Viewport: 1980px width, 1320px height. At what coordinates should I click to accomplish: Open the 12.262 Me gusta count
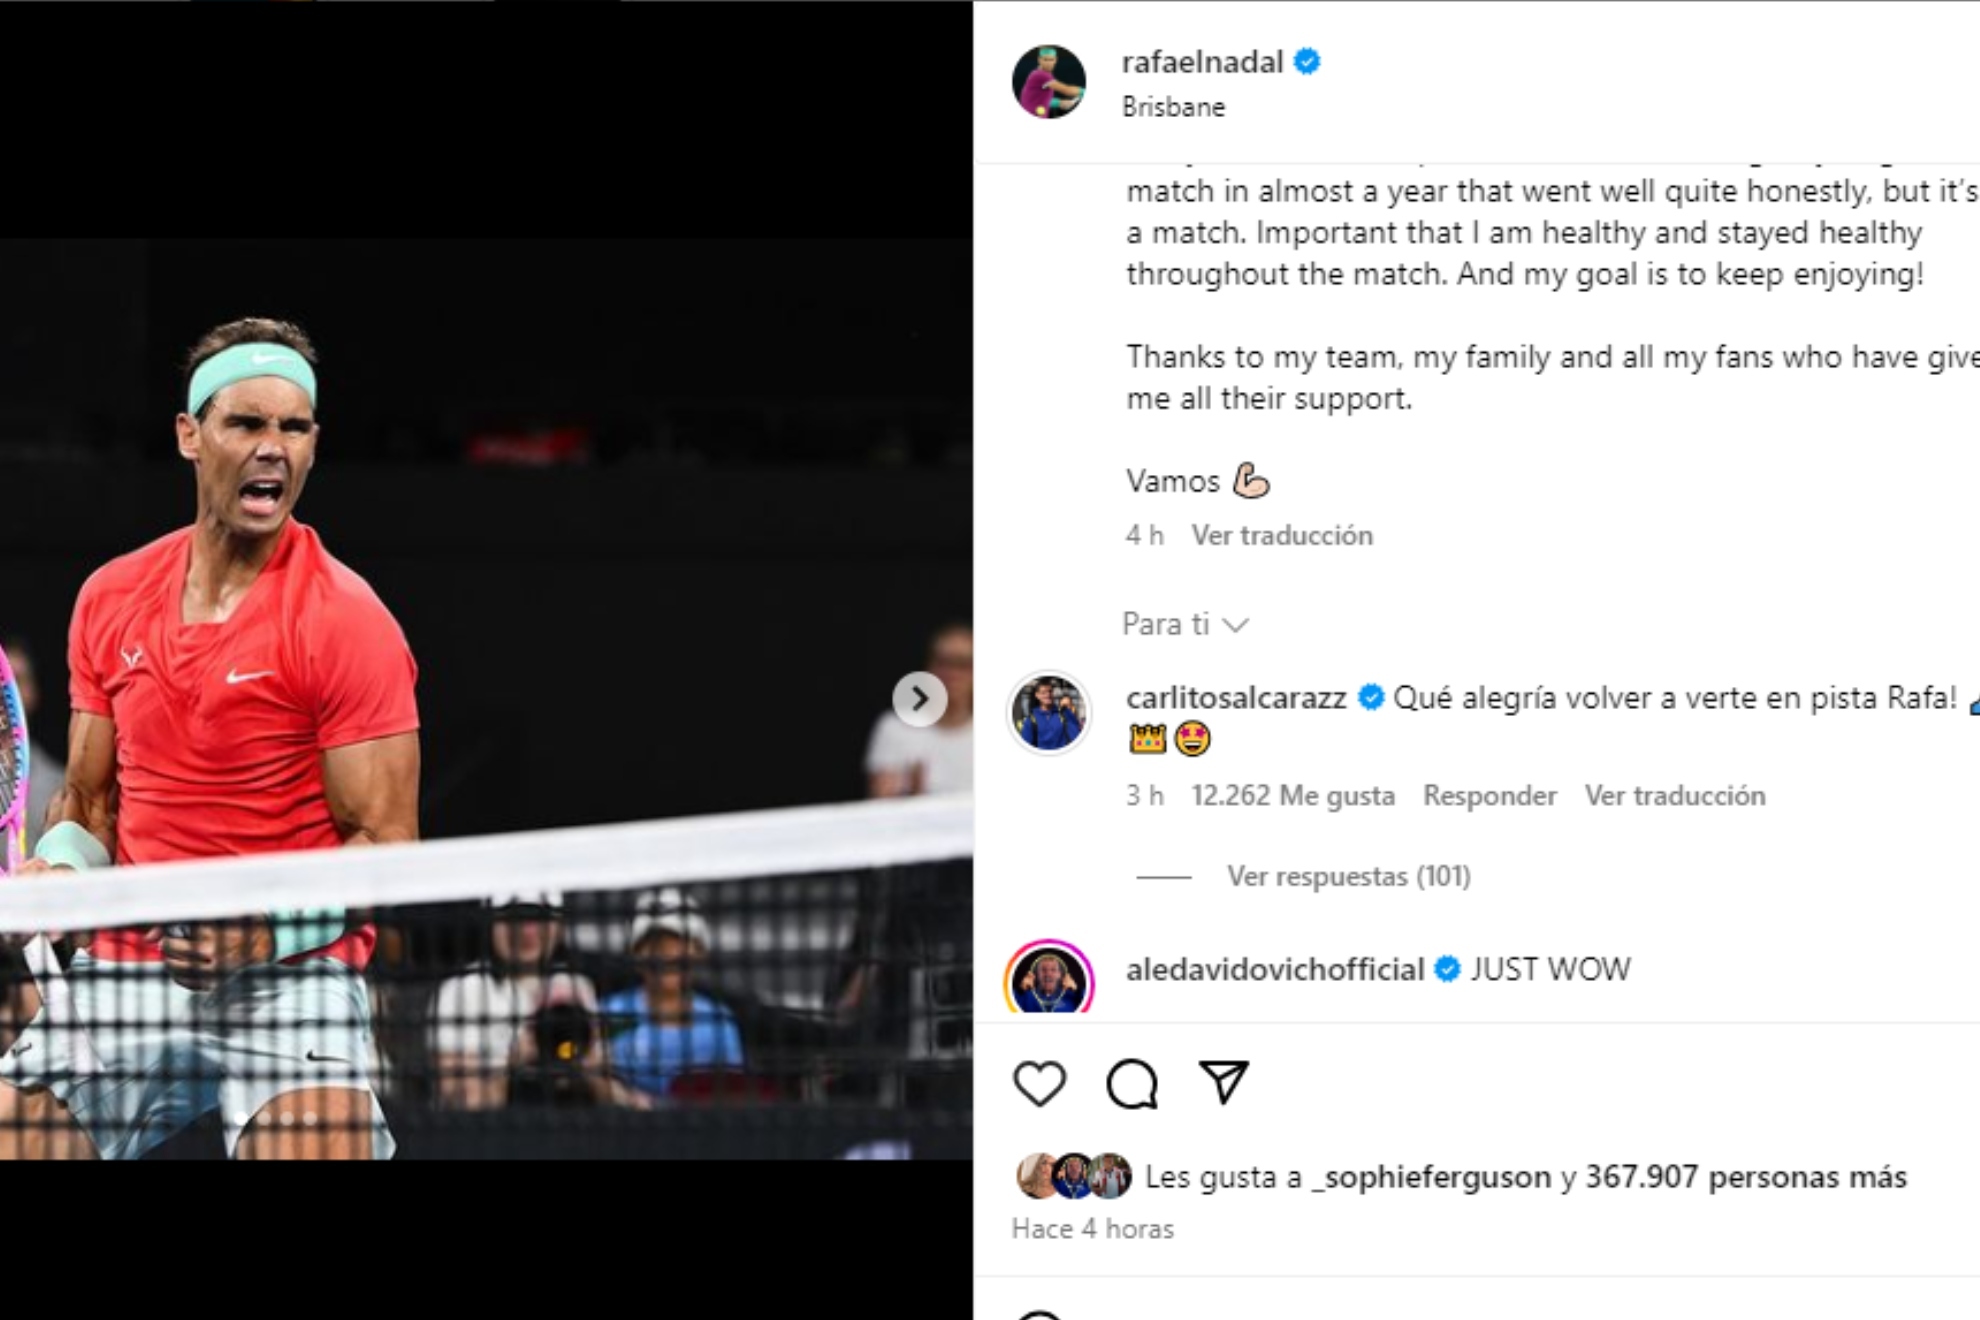[x=1293, y=796]
